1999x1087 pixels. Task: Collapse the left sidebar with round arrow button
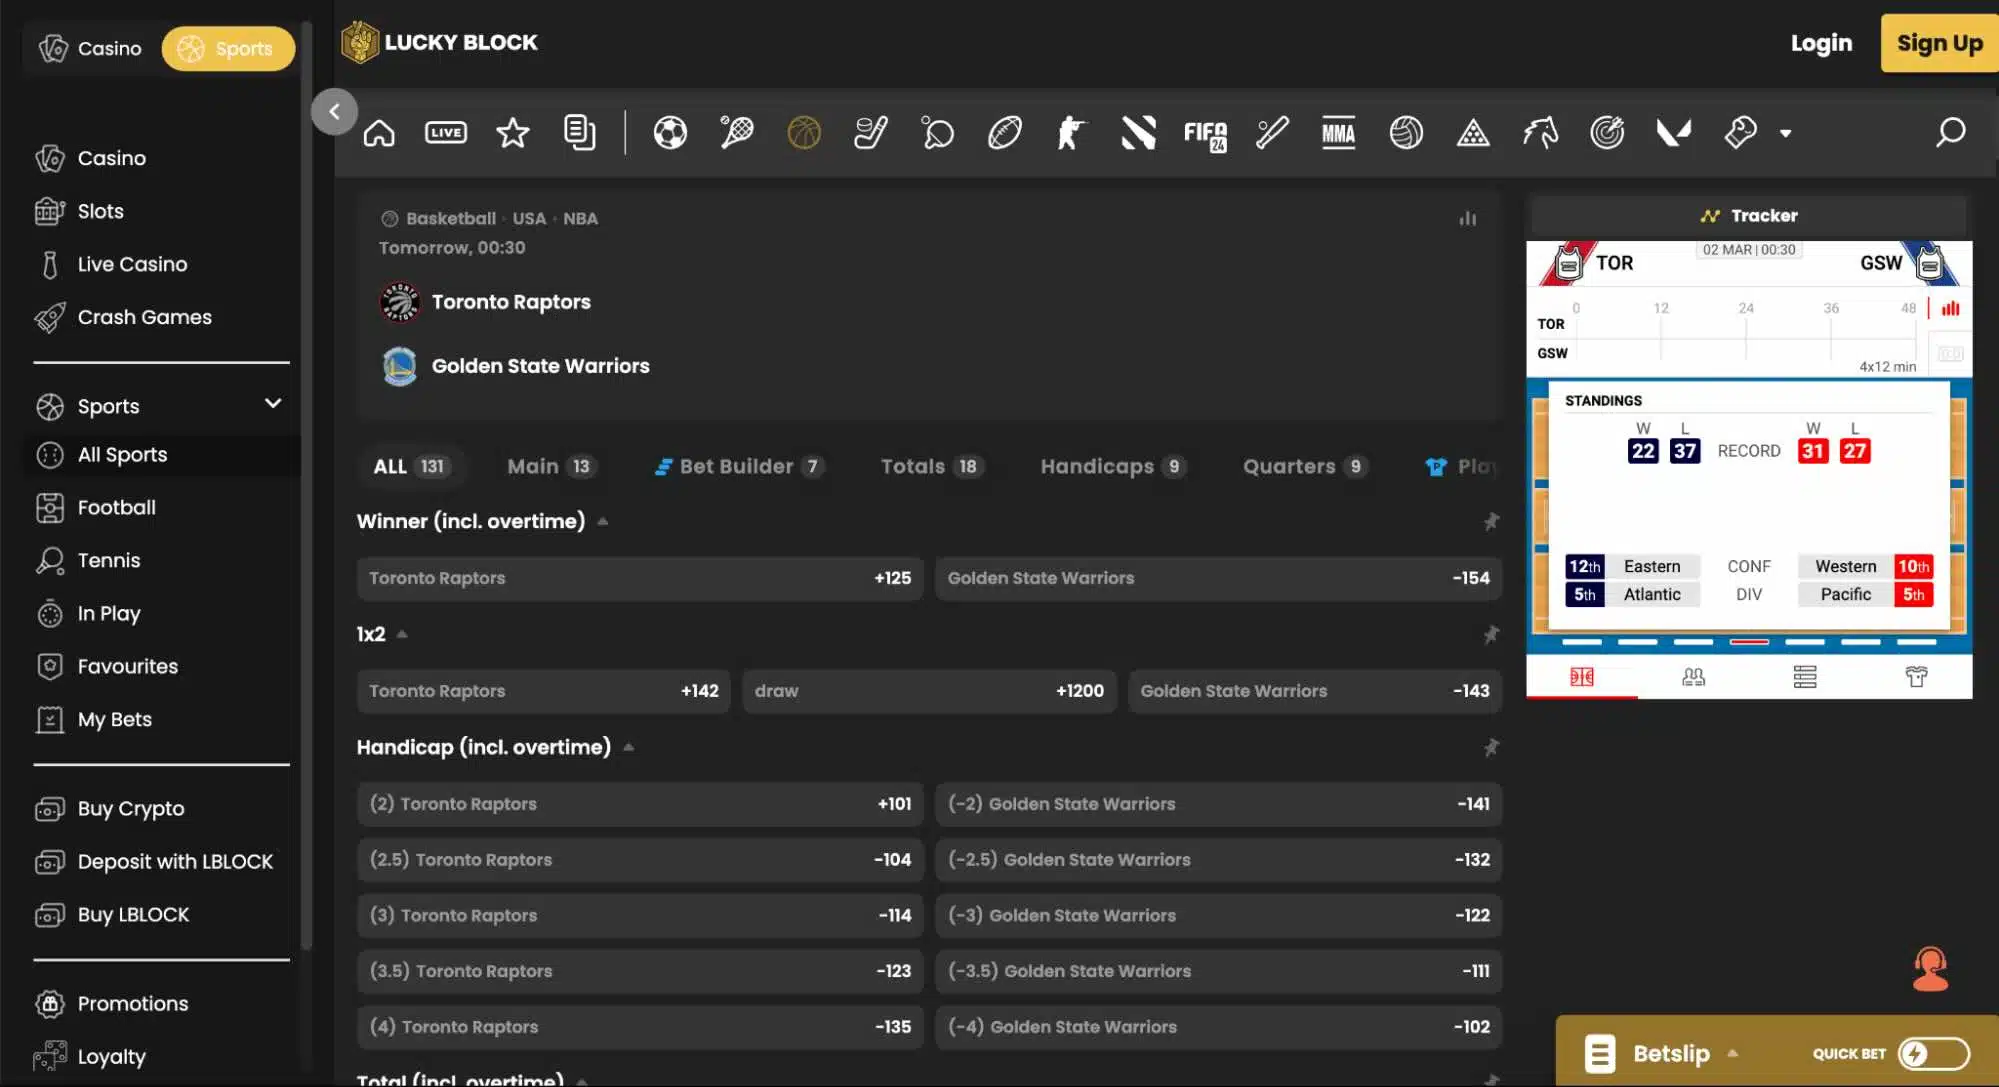pos(334,111)
